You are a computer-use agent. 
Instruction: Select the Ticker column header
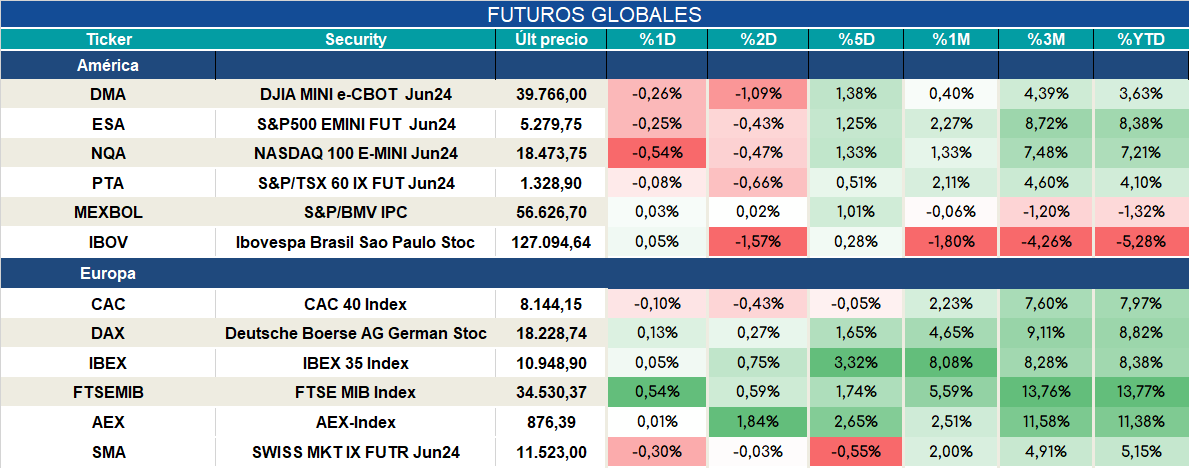[x=108, y=40]
